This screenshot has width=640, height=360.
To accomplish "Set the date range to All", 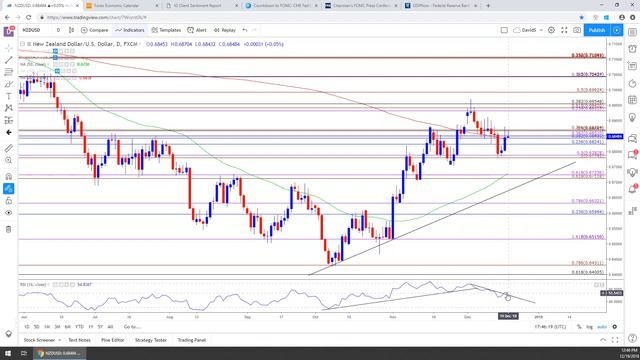I will coord(110,327).
